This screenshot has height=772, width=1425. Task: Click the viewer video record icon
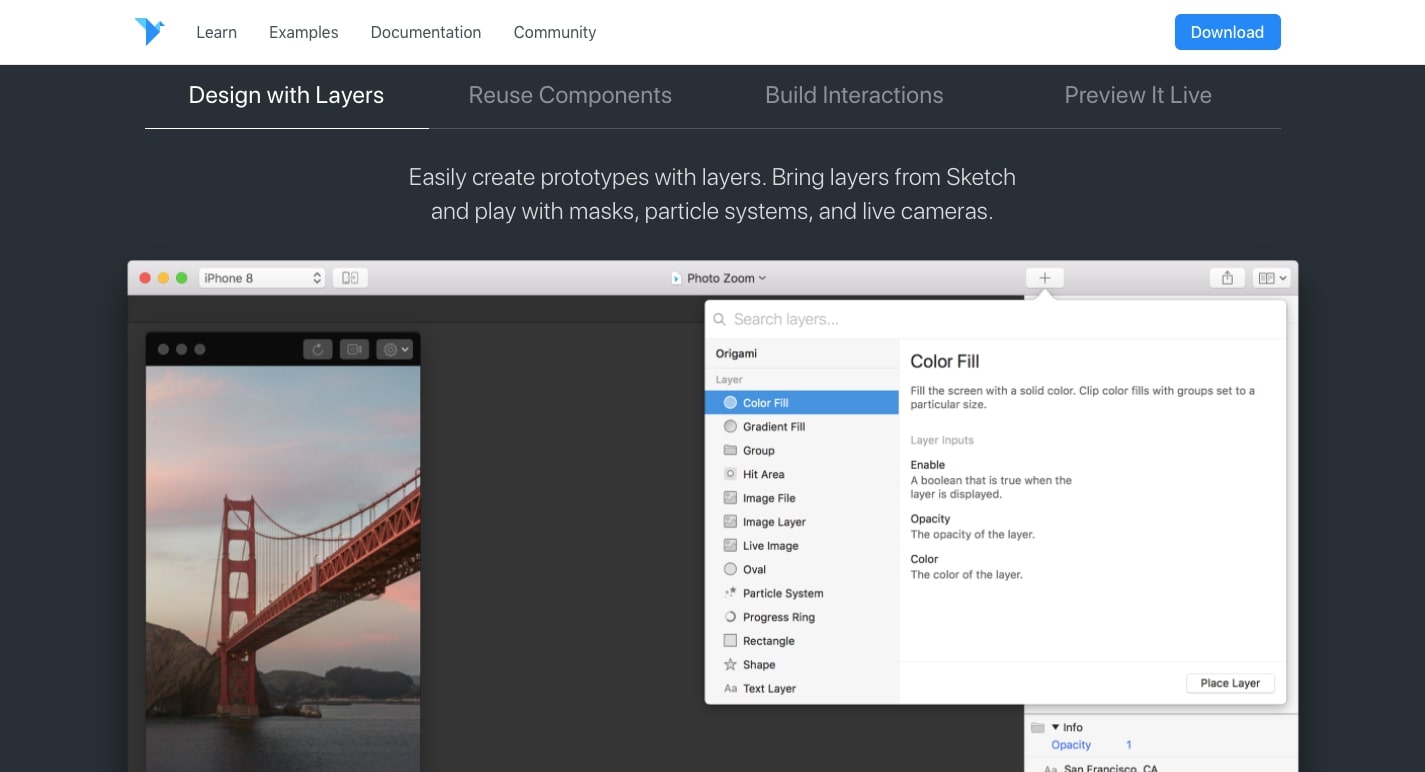354,349
